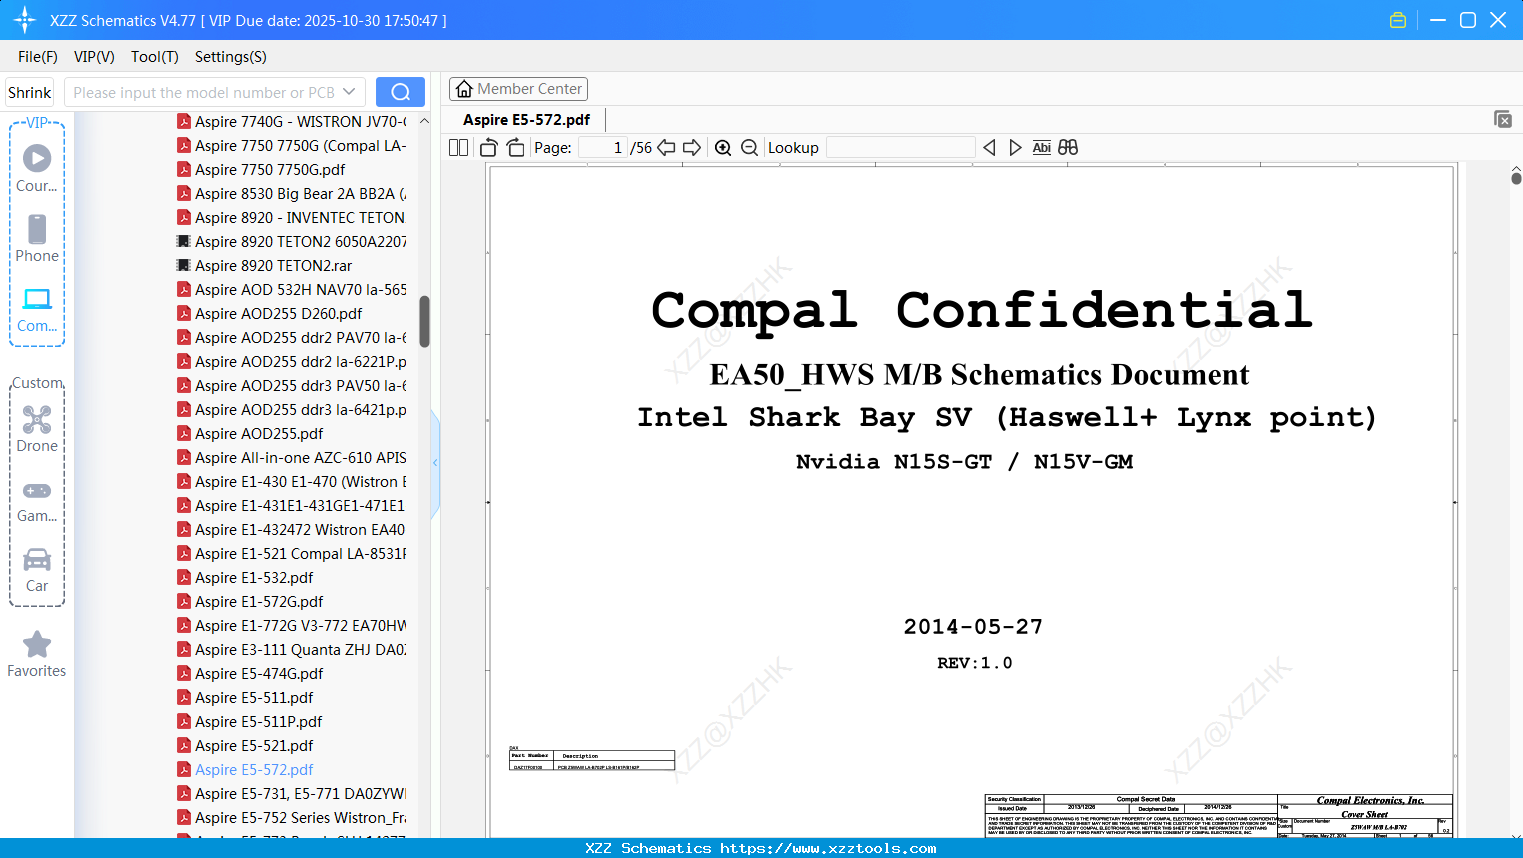Open Aspire E3-111 Quanta ZHJ file
Screen dimensions: 1523x858
(292, 649)
